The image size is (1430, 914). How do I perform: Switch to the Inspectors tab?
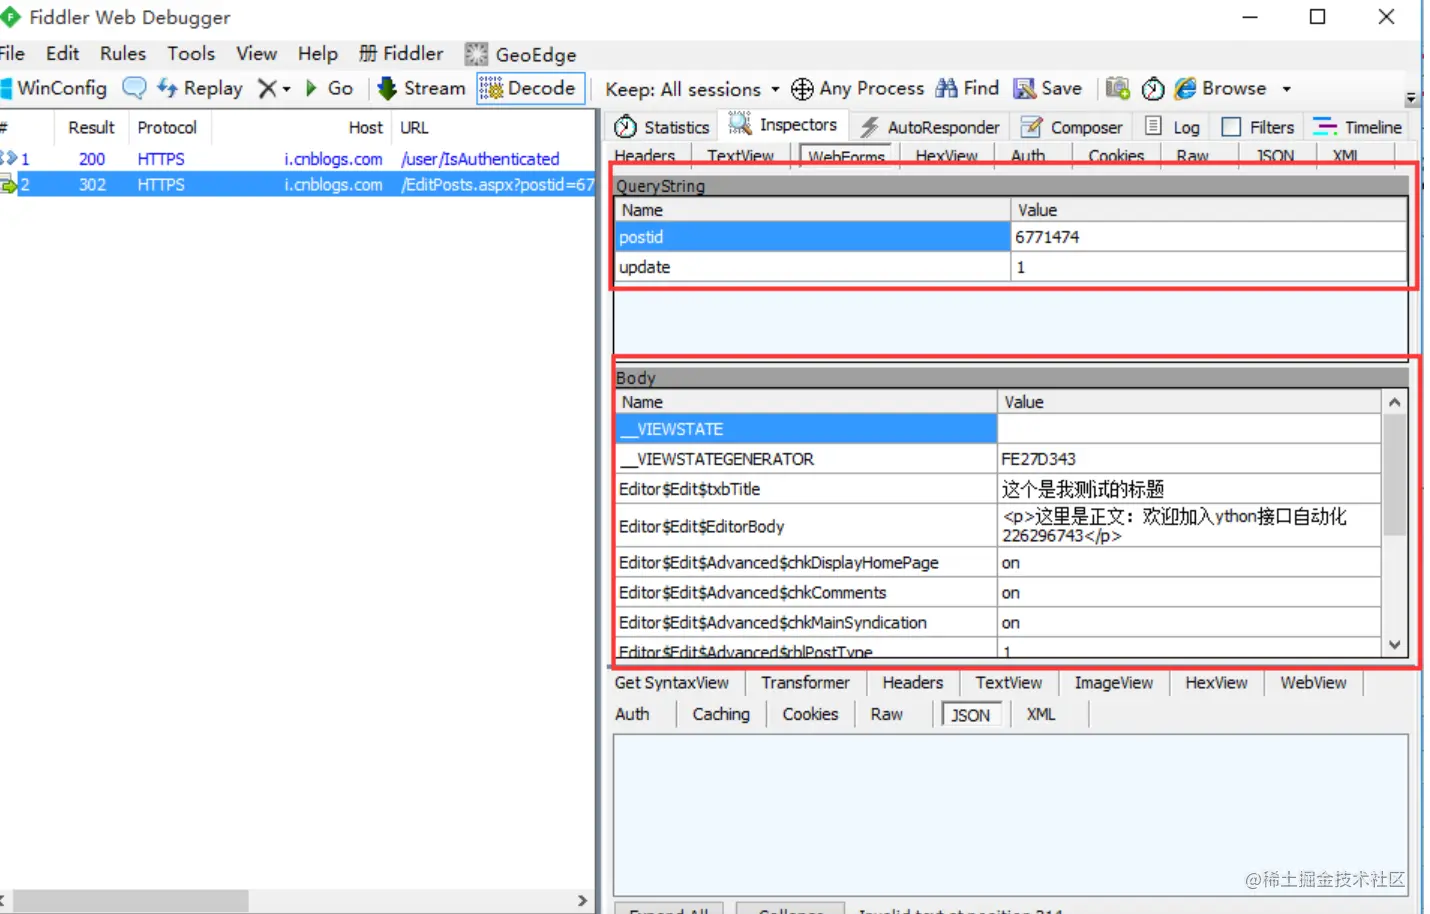[783, 125]
